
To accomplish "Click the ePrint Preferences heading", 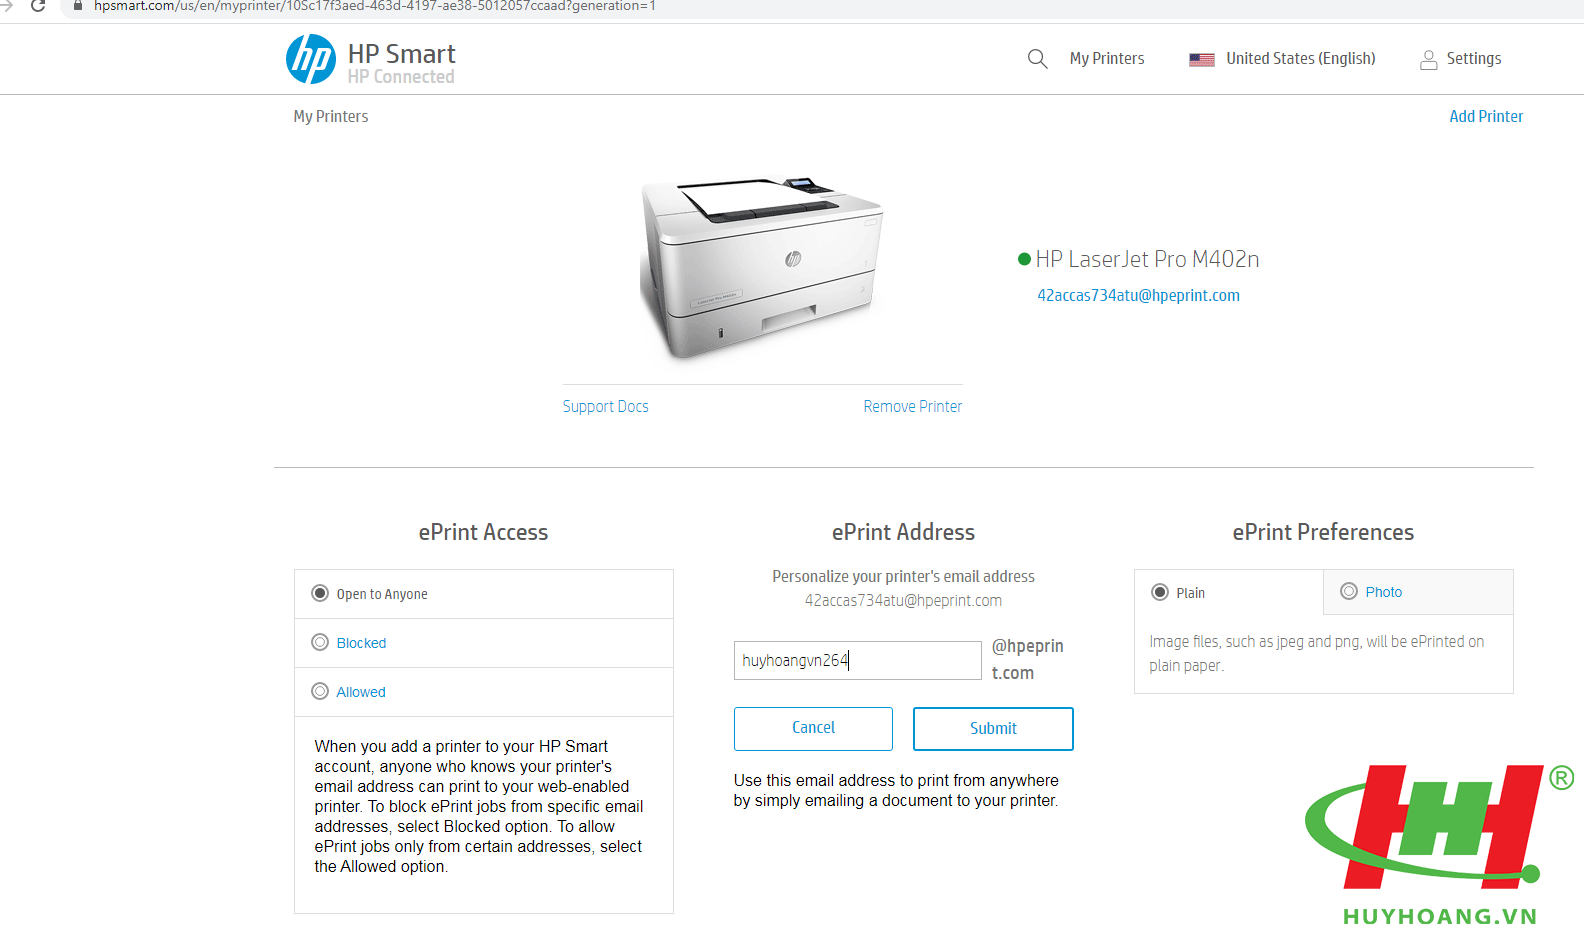I will coord(1323,532).
